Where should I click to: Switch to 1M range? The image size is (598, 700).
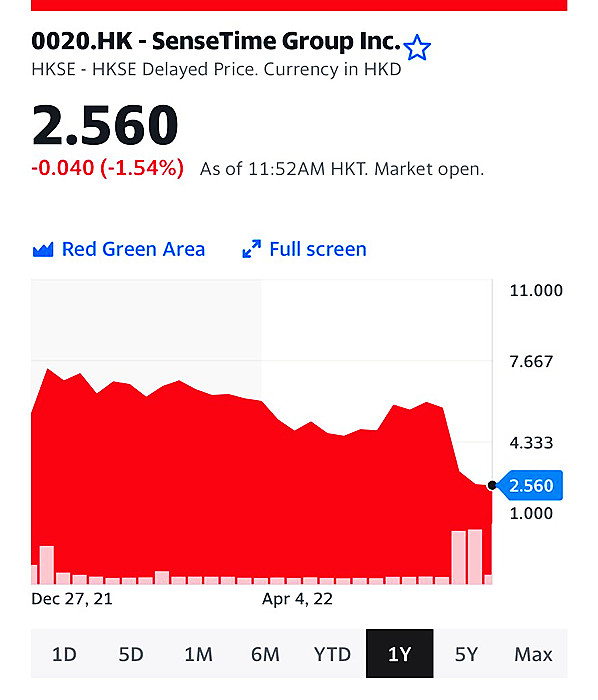point(199,654)
